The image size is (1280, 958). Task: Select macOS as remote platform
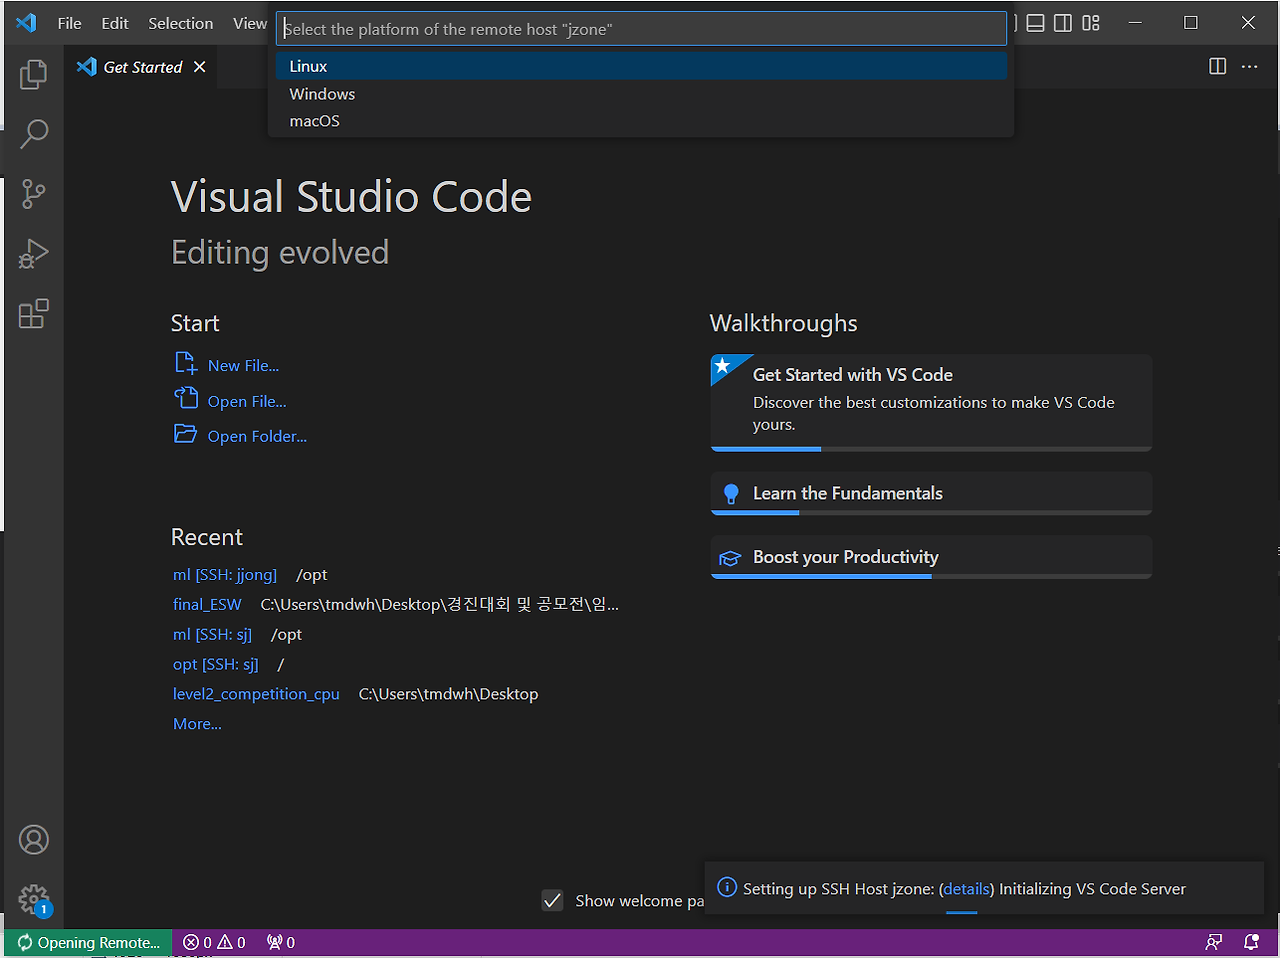click(x=641, y=121)
